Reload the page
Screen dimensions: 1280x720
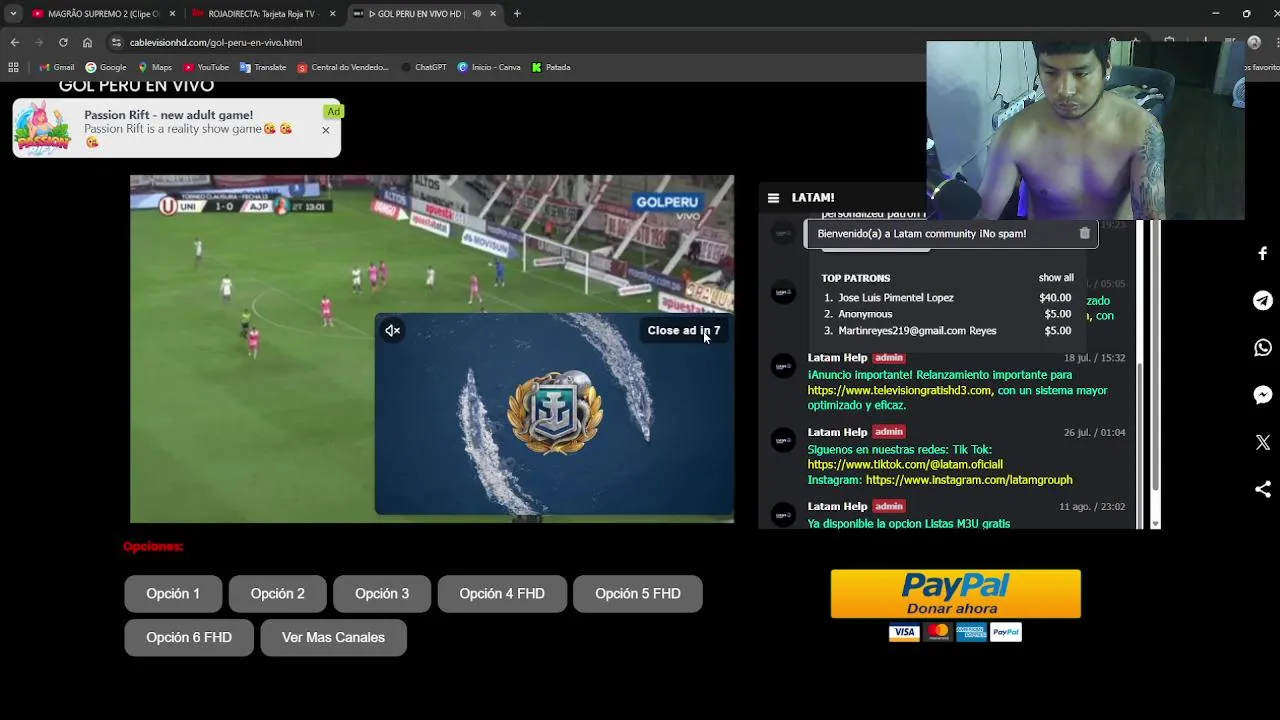pos(63,42)
